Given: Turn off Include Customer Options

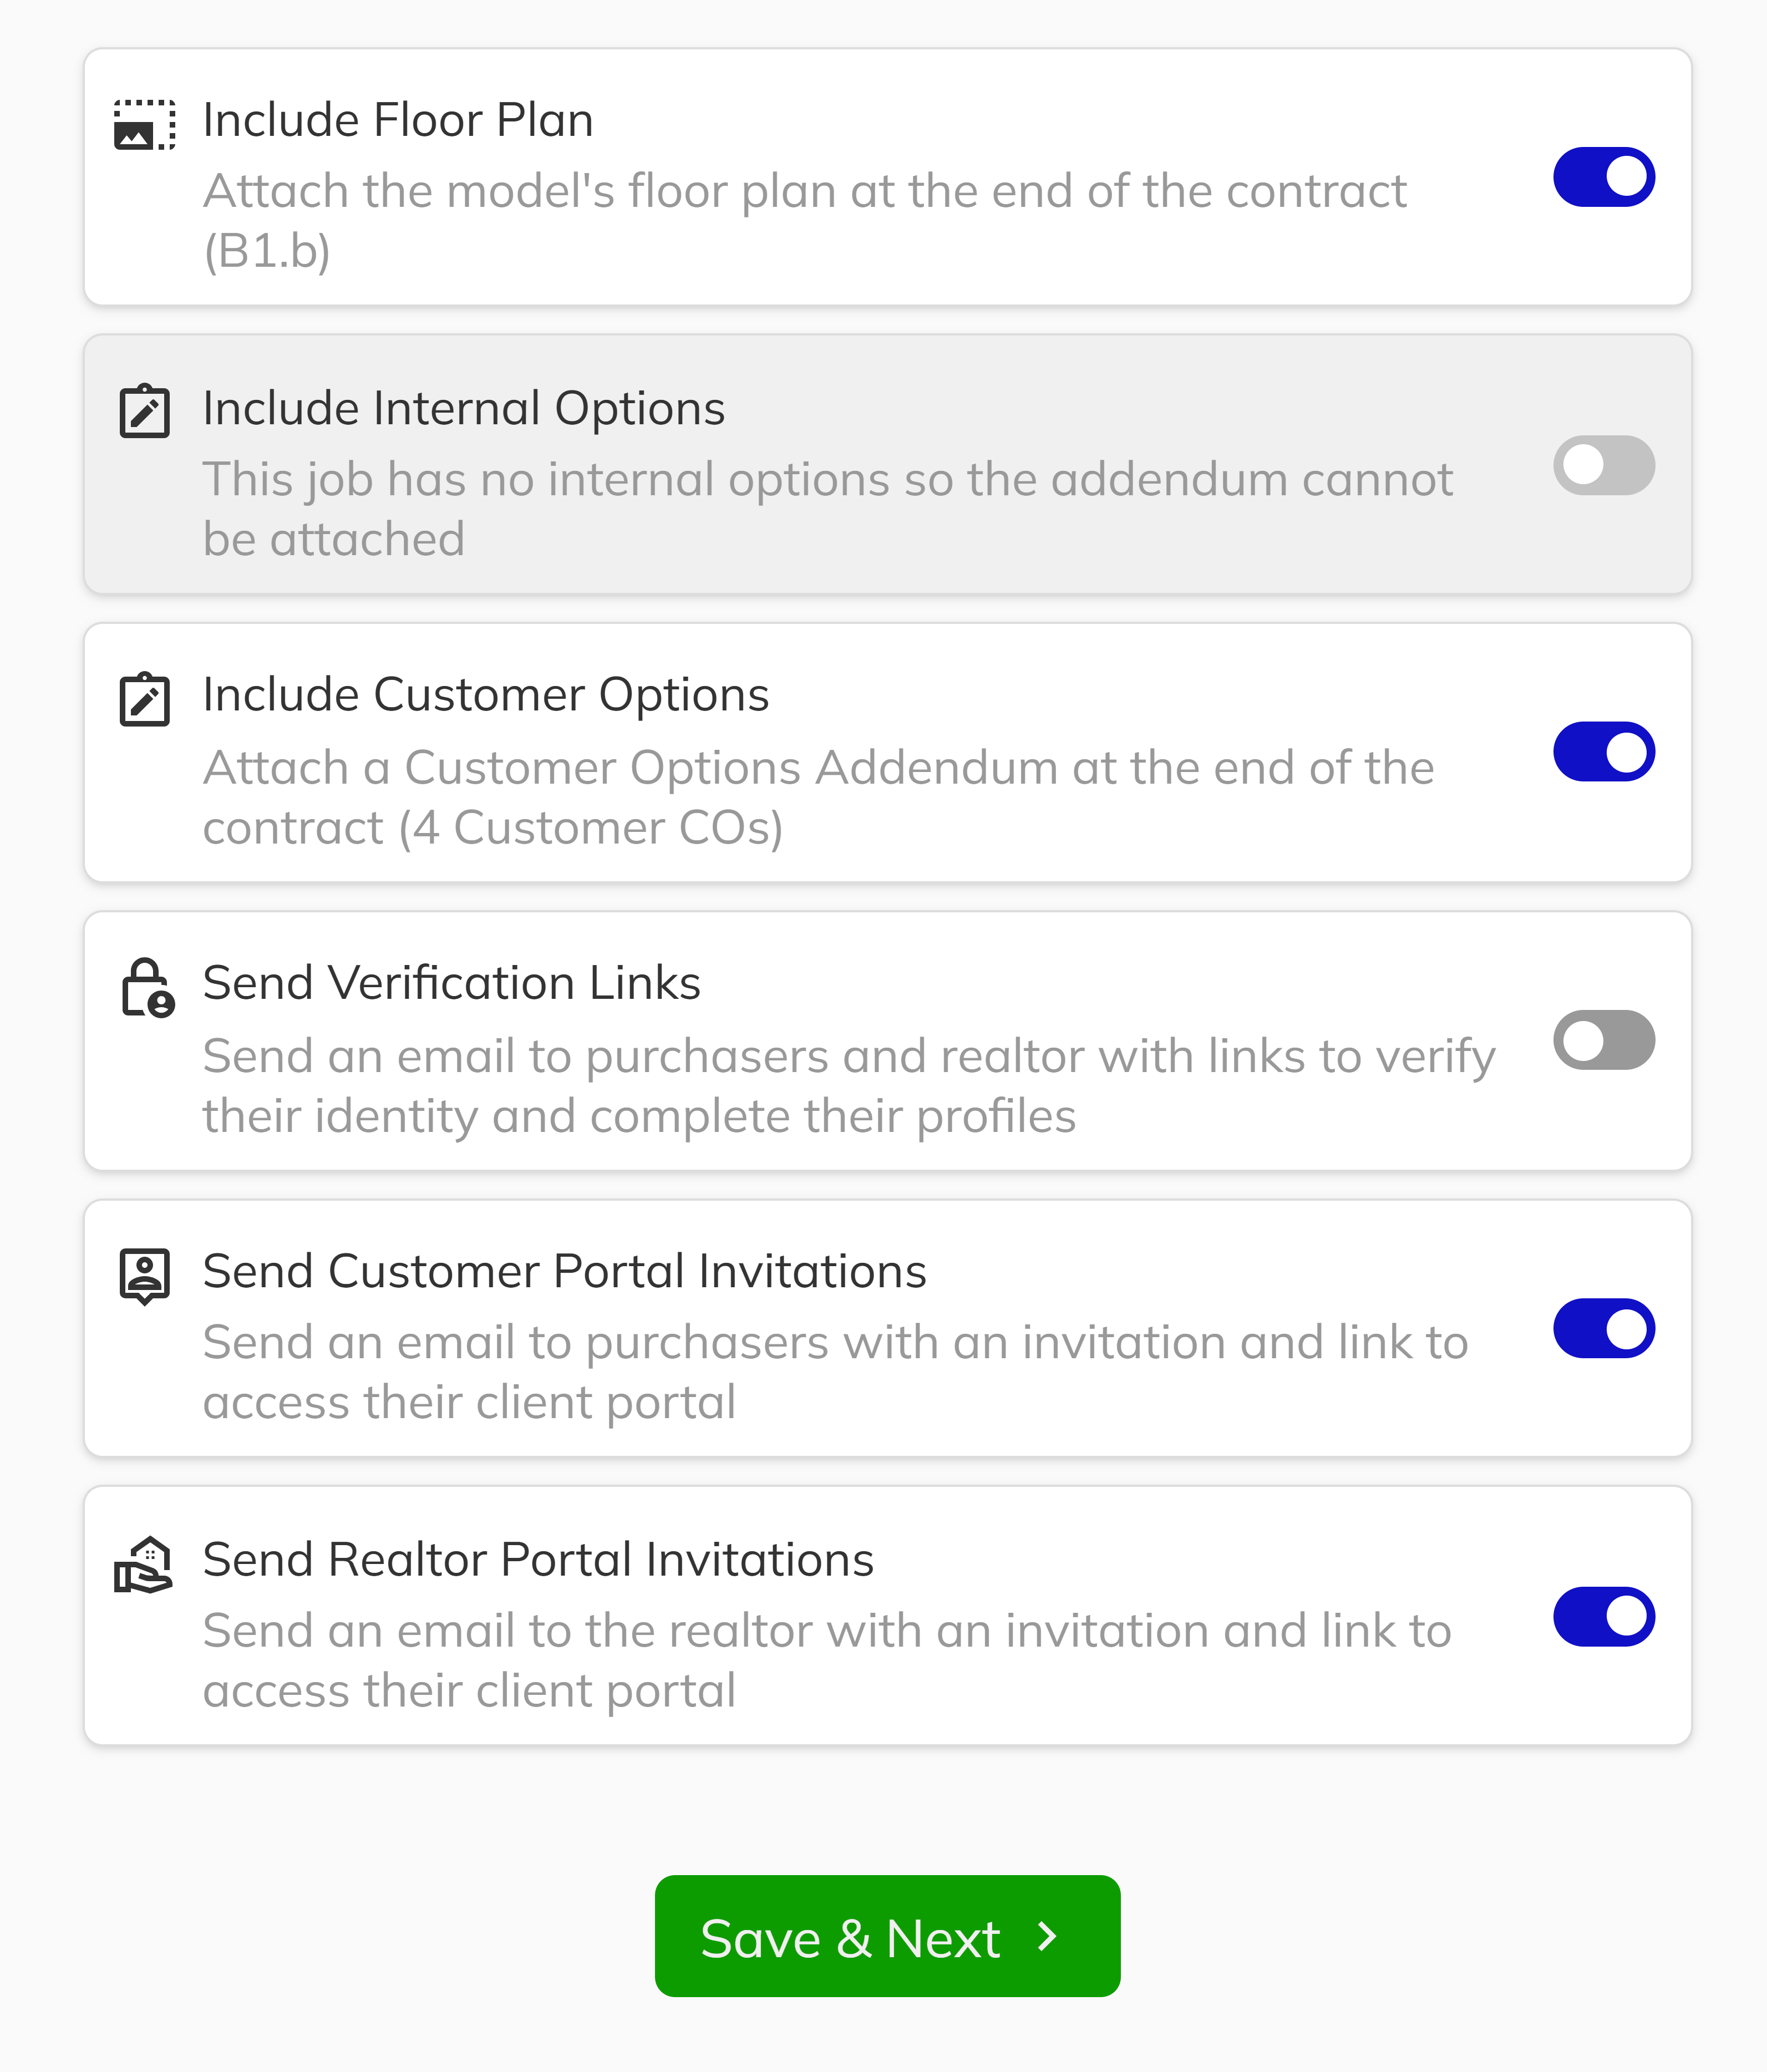Looking at the screenshot, I should click(1603, 752).
